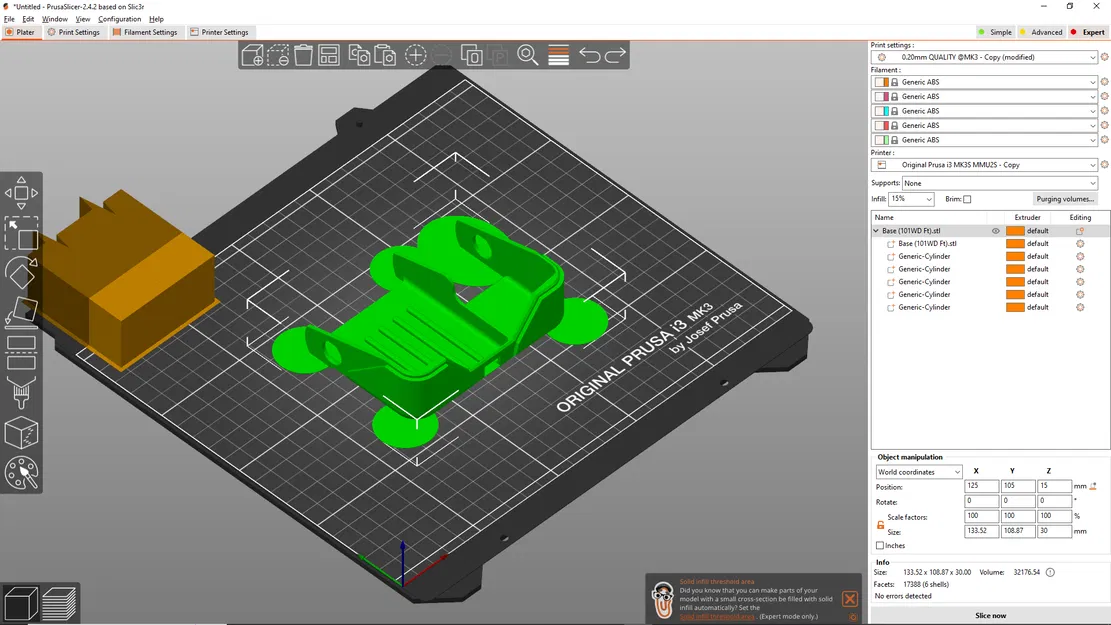This screenshot has height=625, width=1111.
Task: Click the Paste toolbar icon
Action: (385, 55)
